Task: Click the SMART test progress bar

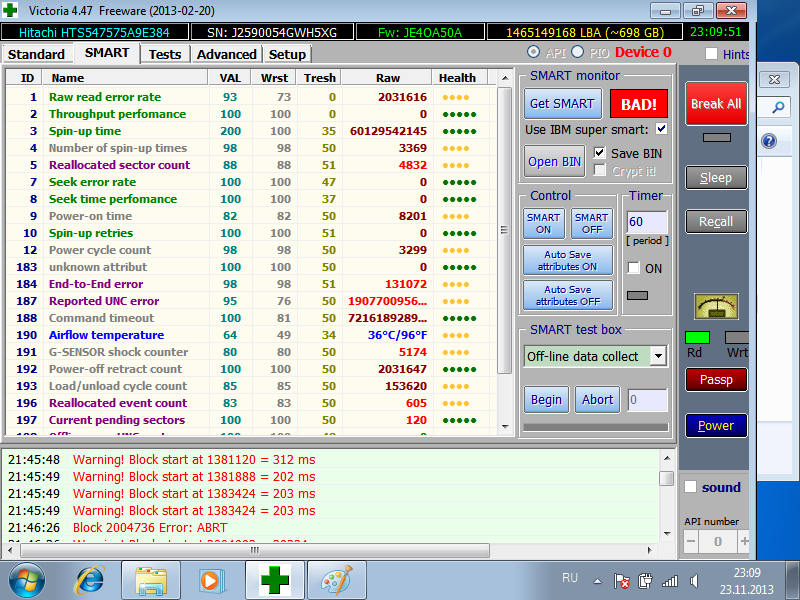Action: pos(595,428)
